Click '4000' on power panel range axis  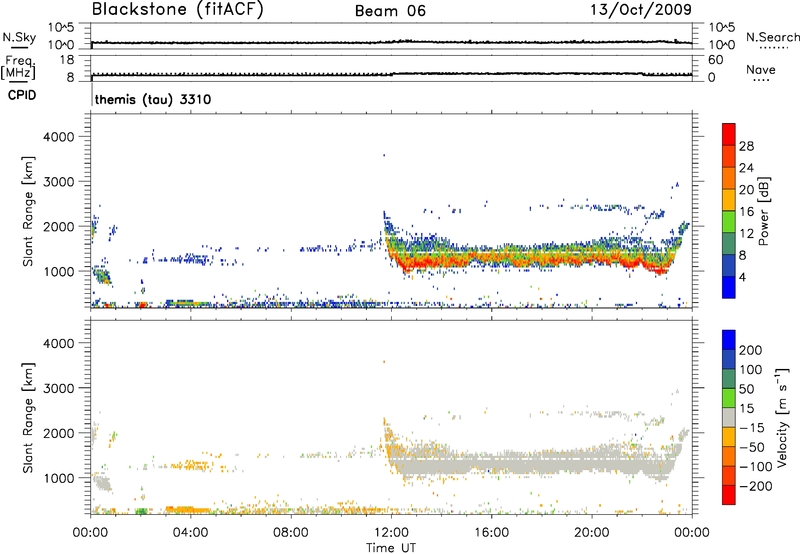click(x=59, y=137)
